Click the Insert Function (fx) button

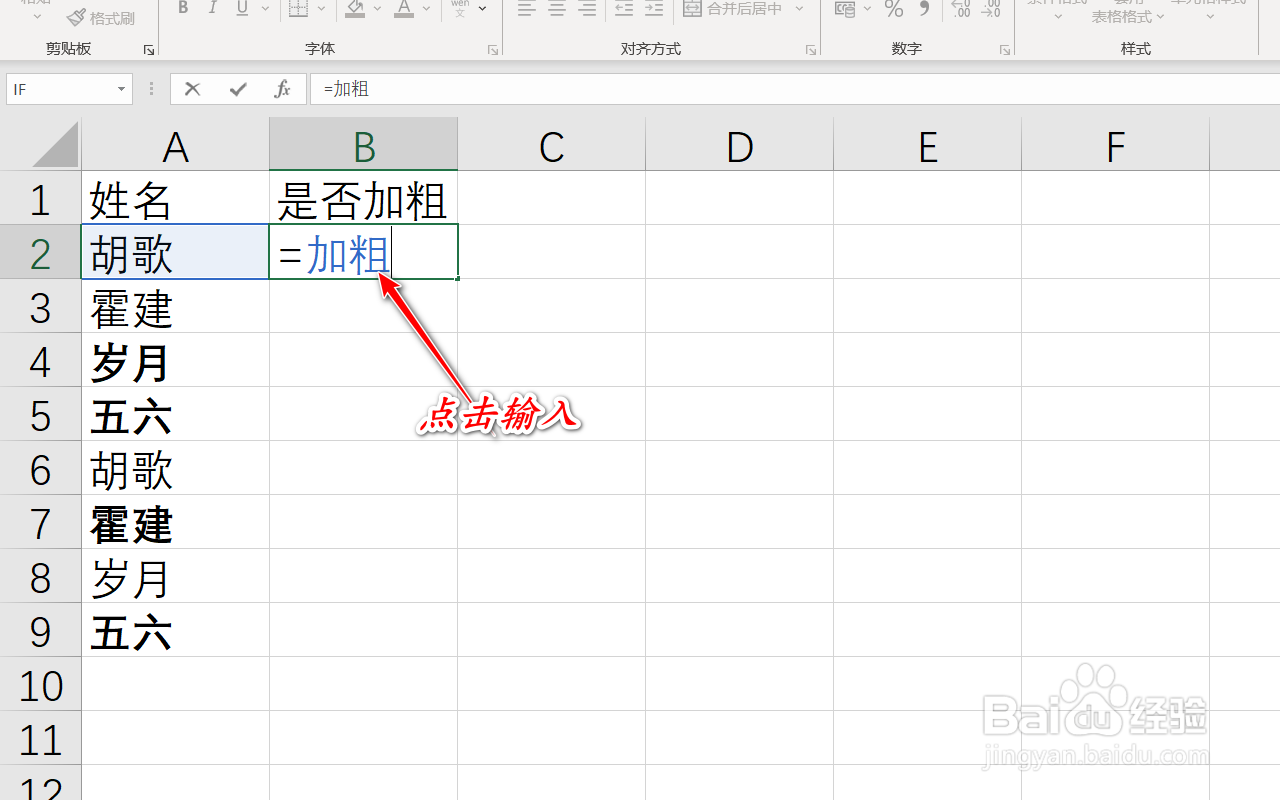(283, 89)
